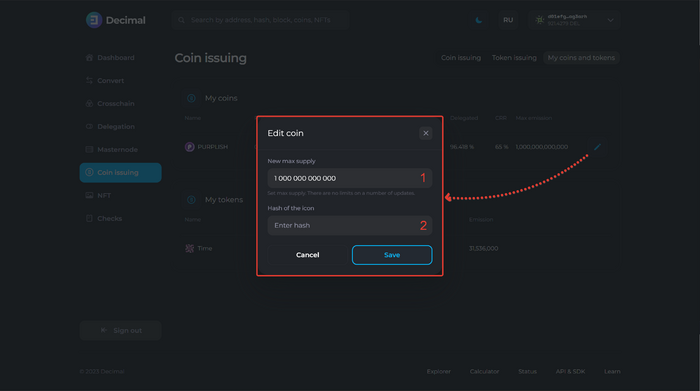The height and width of the screenshot is (391, 700).
Task: Click the PURPLISH coin icon
Action: (x=190, y=147)
